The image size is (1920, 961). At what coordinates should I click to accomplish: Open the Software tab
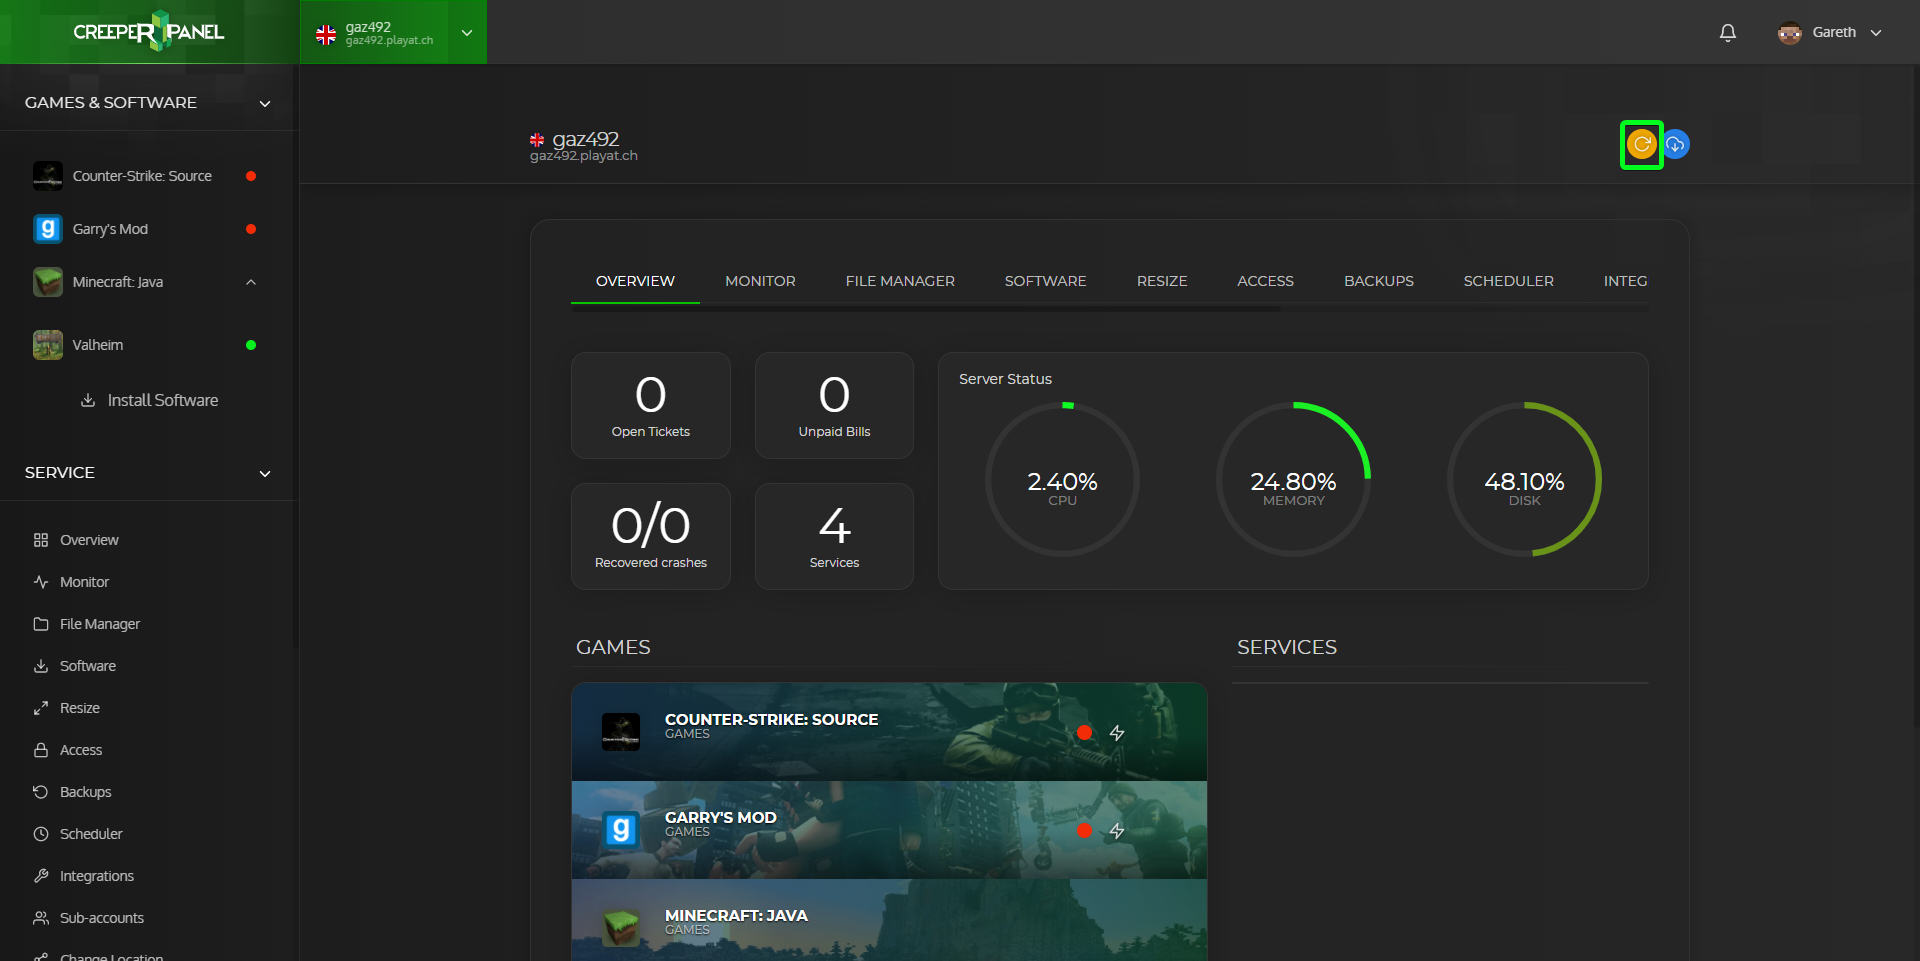tap(1045, 281)
